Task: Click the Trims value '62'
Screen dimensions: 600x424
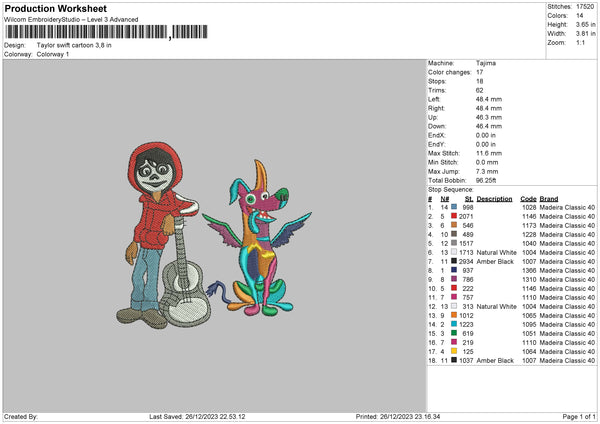Action: point(479,90)
